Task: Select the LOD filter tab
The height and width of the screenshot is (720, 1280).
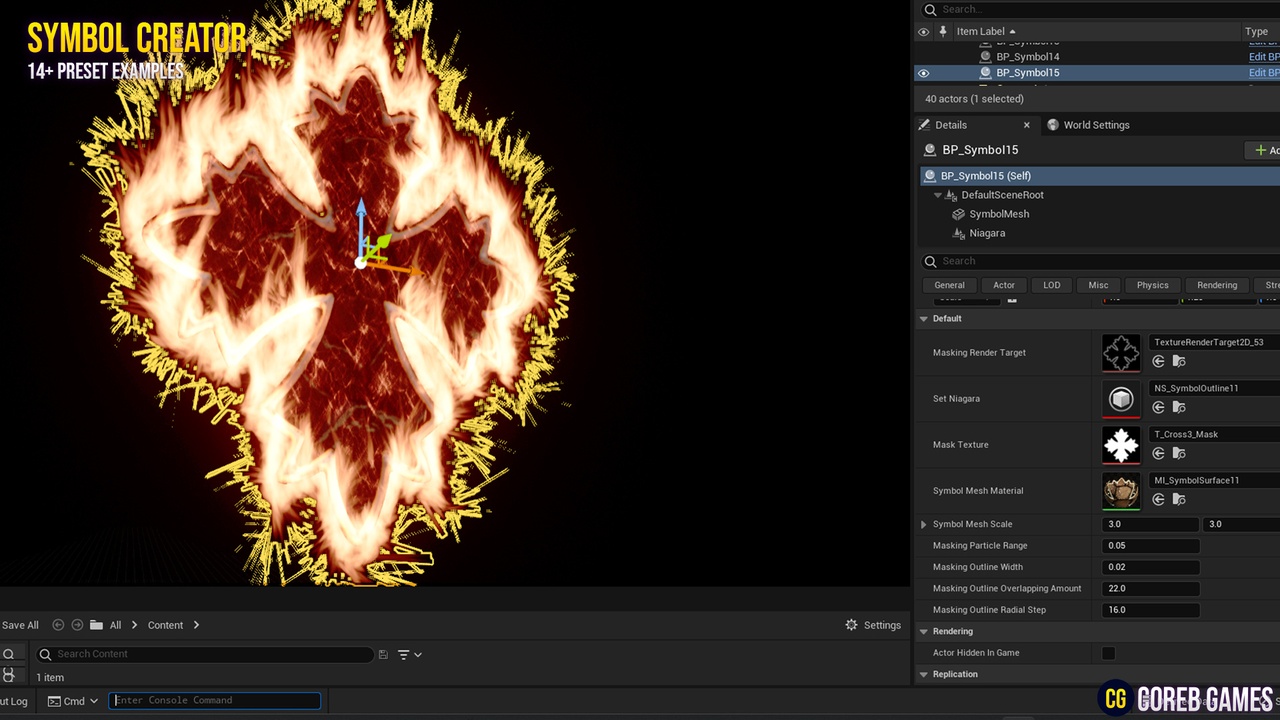Action: click(x=1052, y=285)
